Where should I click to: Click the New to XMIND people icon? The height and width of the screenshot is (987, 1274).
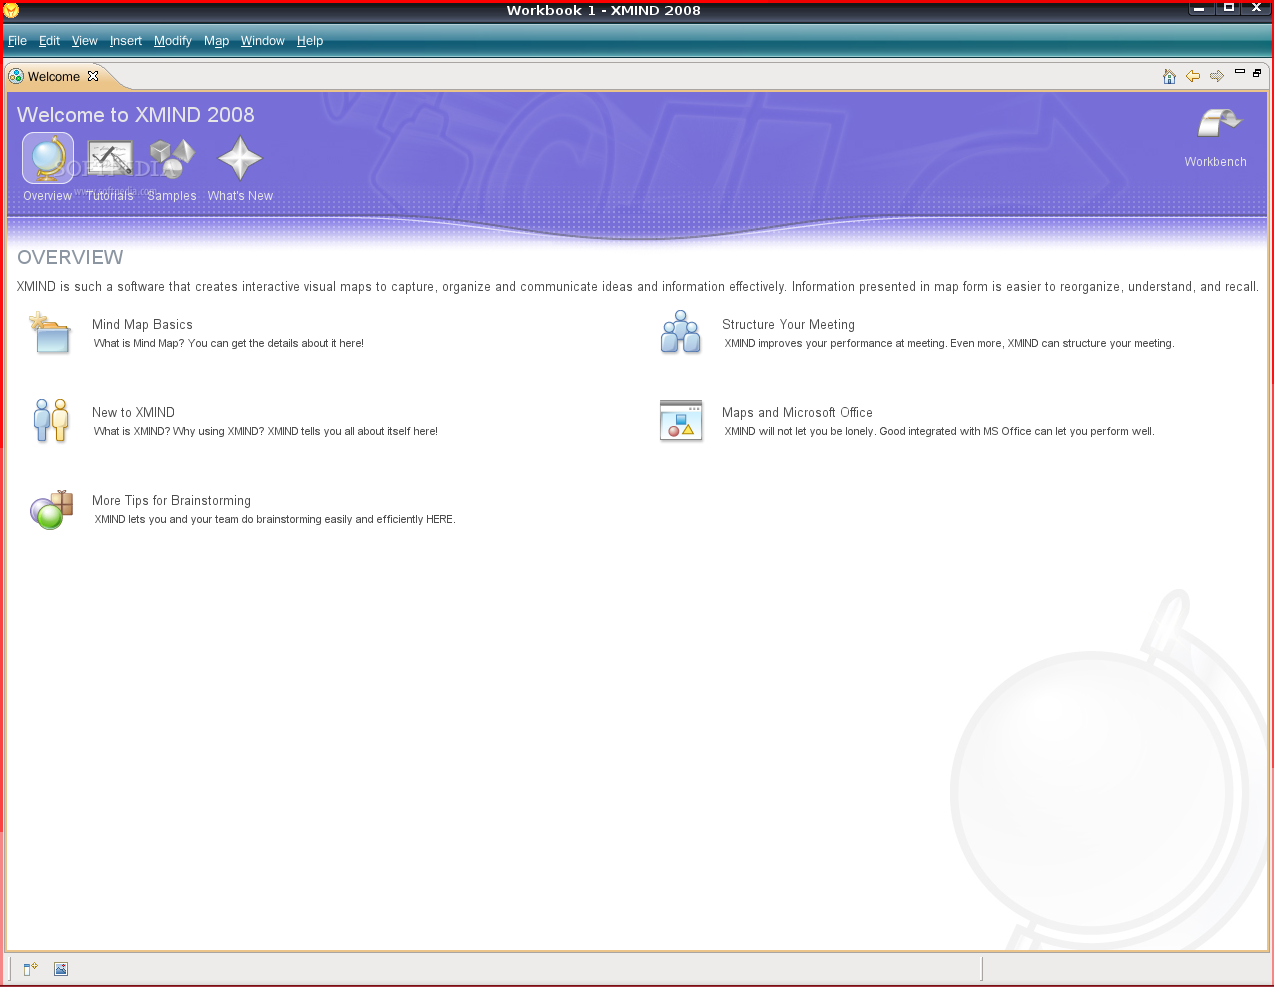pyautogui.click(x=50, y=420)
